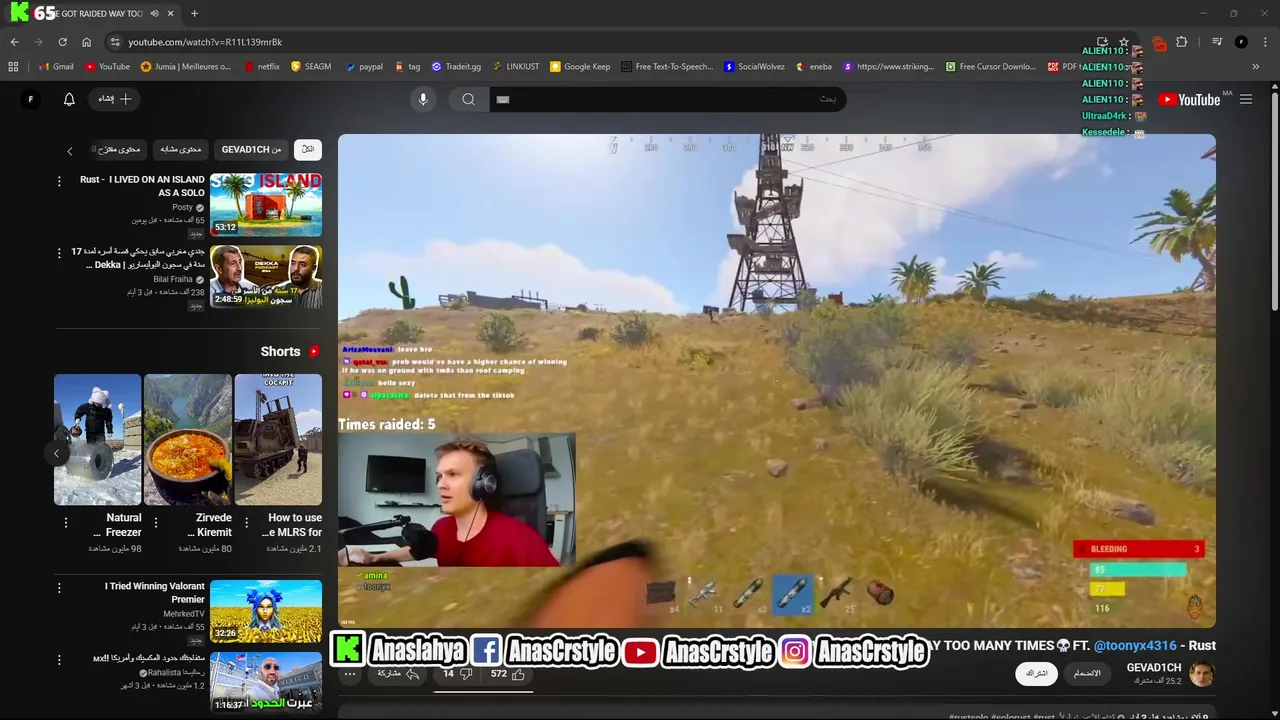Open the SEAGM bookmark
This screenshot has width=1280, height=720.
311,67
